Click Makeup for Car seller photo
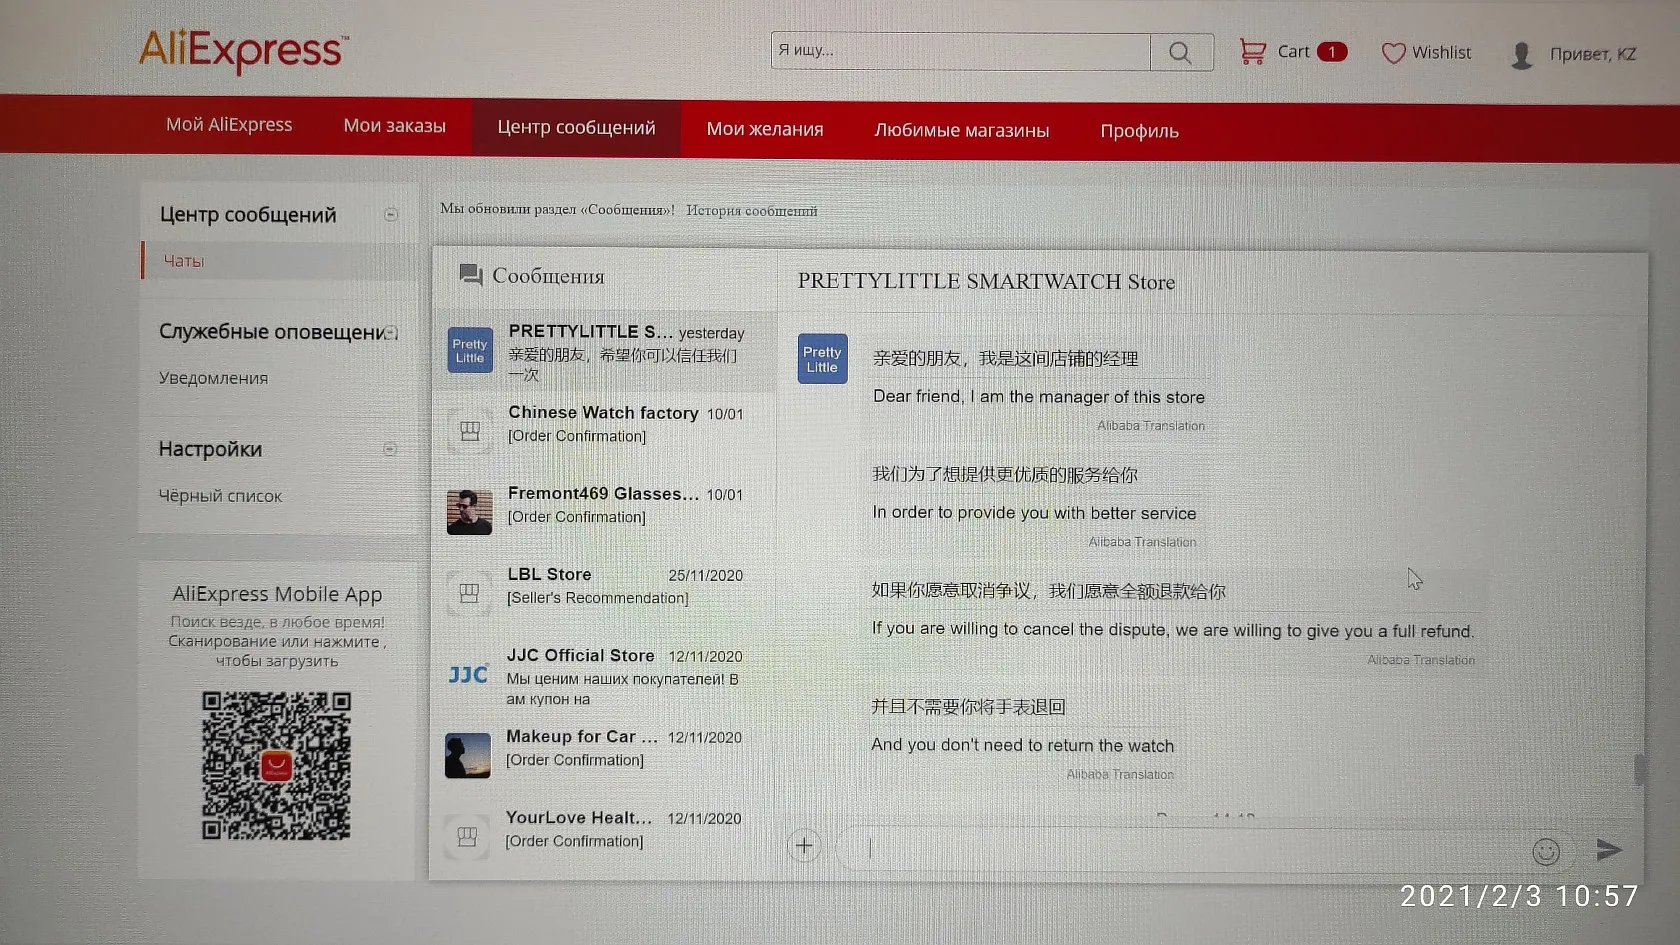 [x=468, y=755]
